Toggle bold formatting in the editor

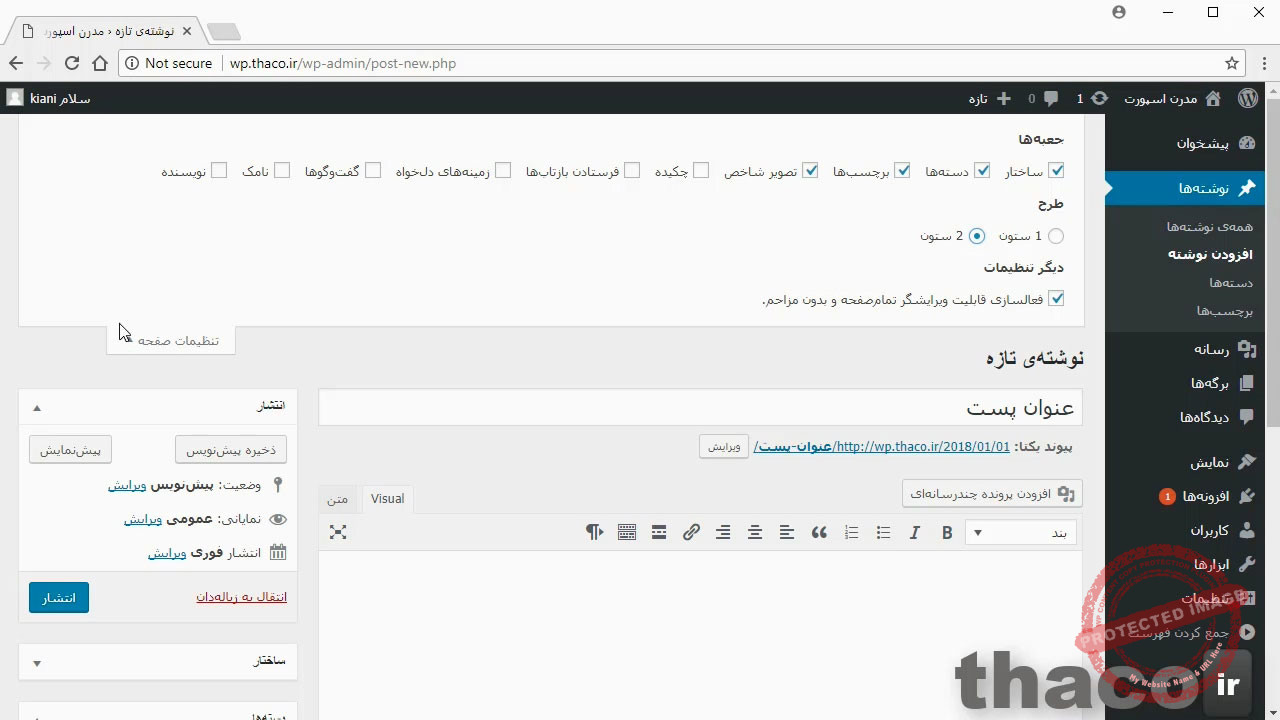[947, 532]
